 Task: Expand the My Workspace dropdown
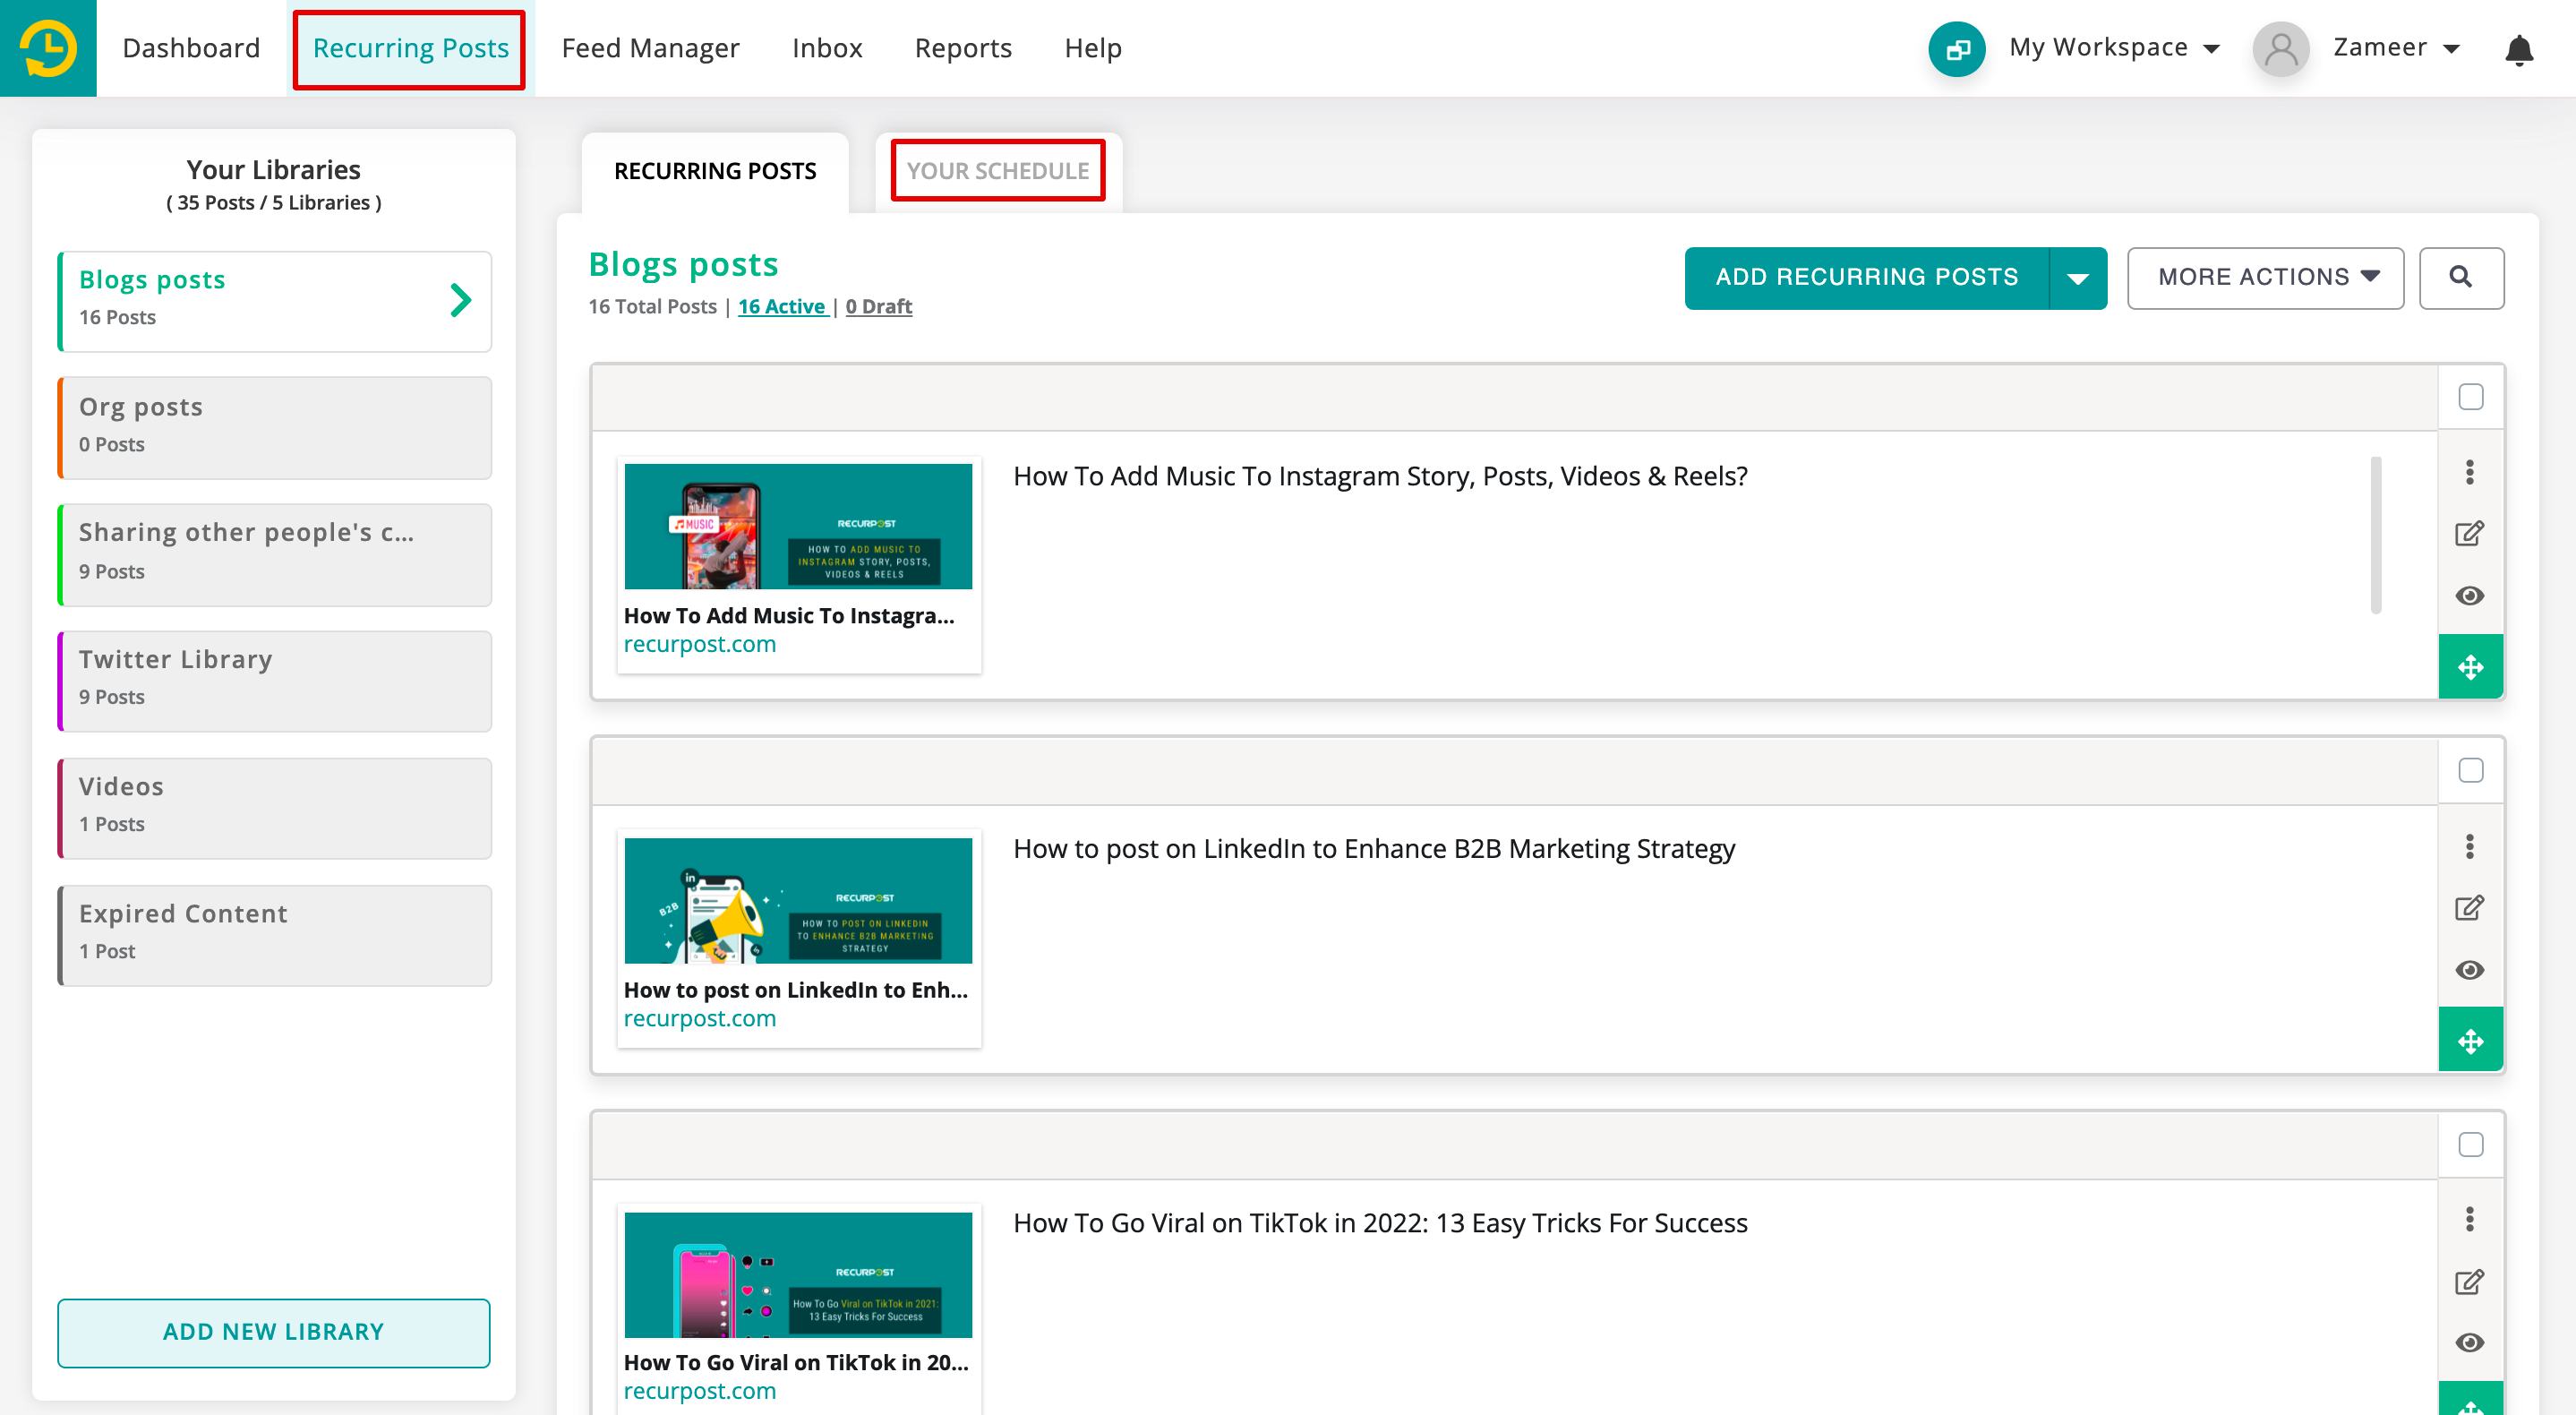(x=2114, y=47)
